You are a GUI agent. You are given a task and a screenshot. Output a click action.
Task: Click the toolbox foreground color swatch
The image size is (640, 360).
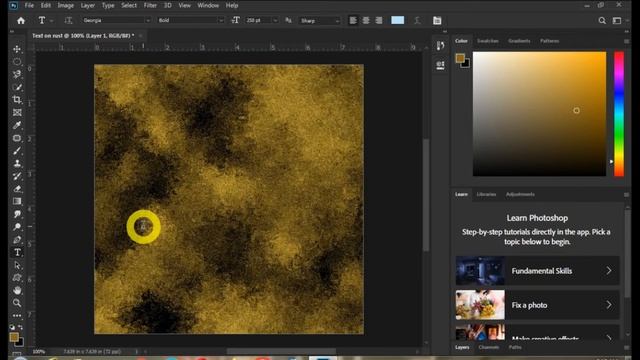(14, 337)
